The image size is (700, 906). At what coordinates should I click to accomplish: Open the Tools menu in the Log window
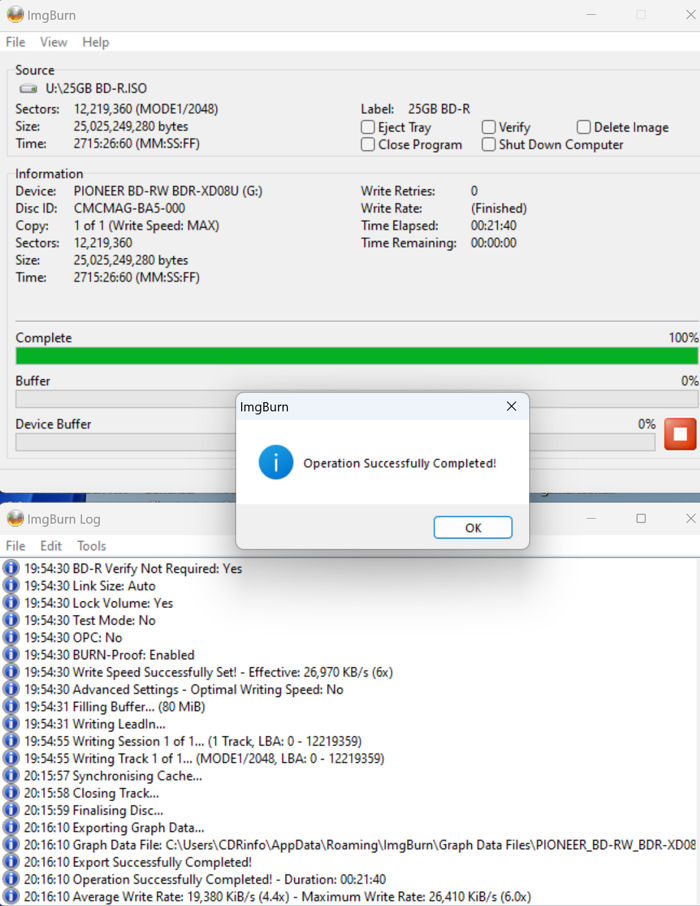pos(92,545)
